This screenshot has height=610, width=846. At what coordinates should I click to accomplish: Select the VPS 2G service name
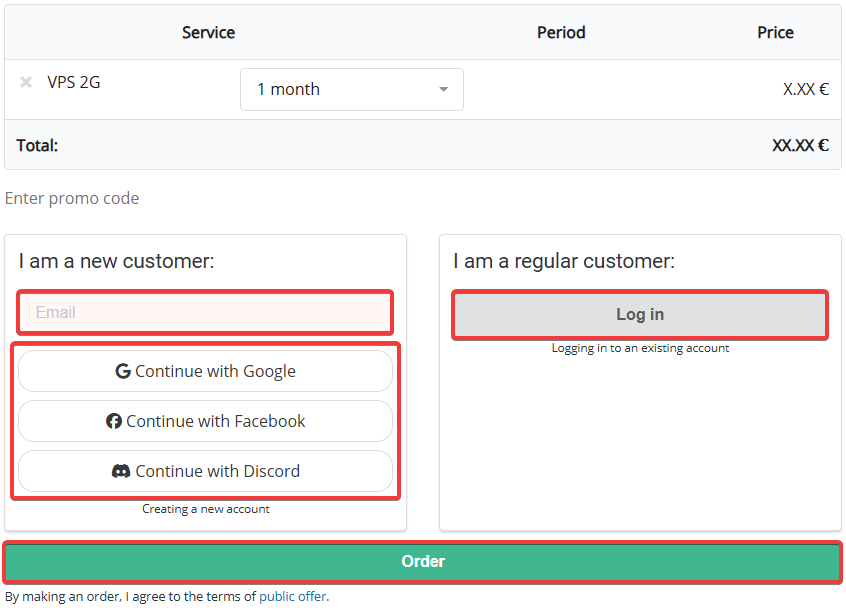74,82
